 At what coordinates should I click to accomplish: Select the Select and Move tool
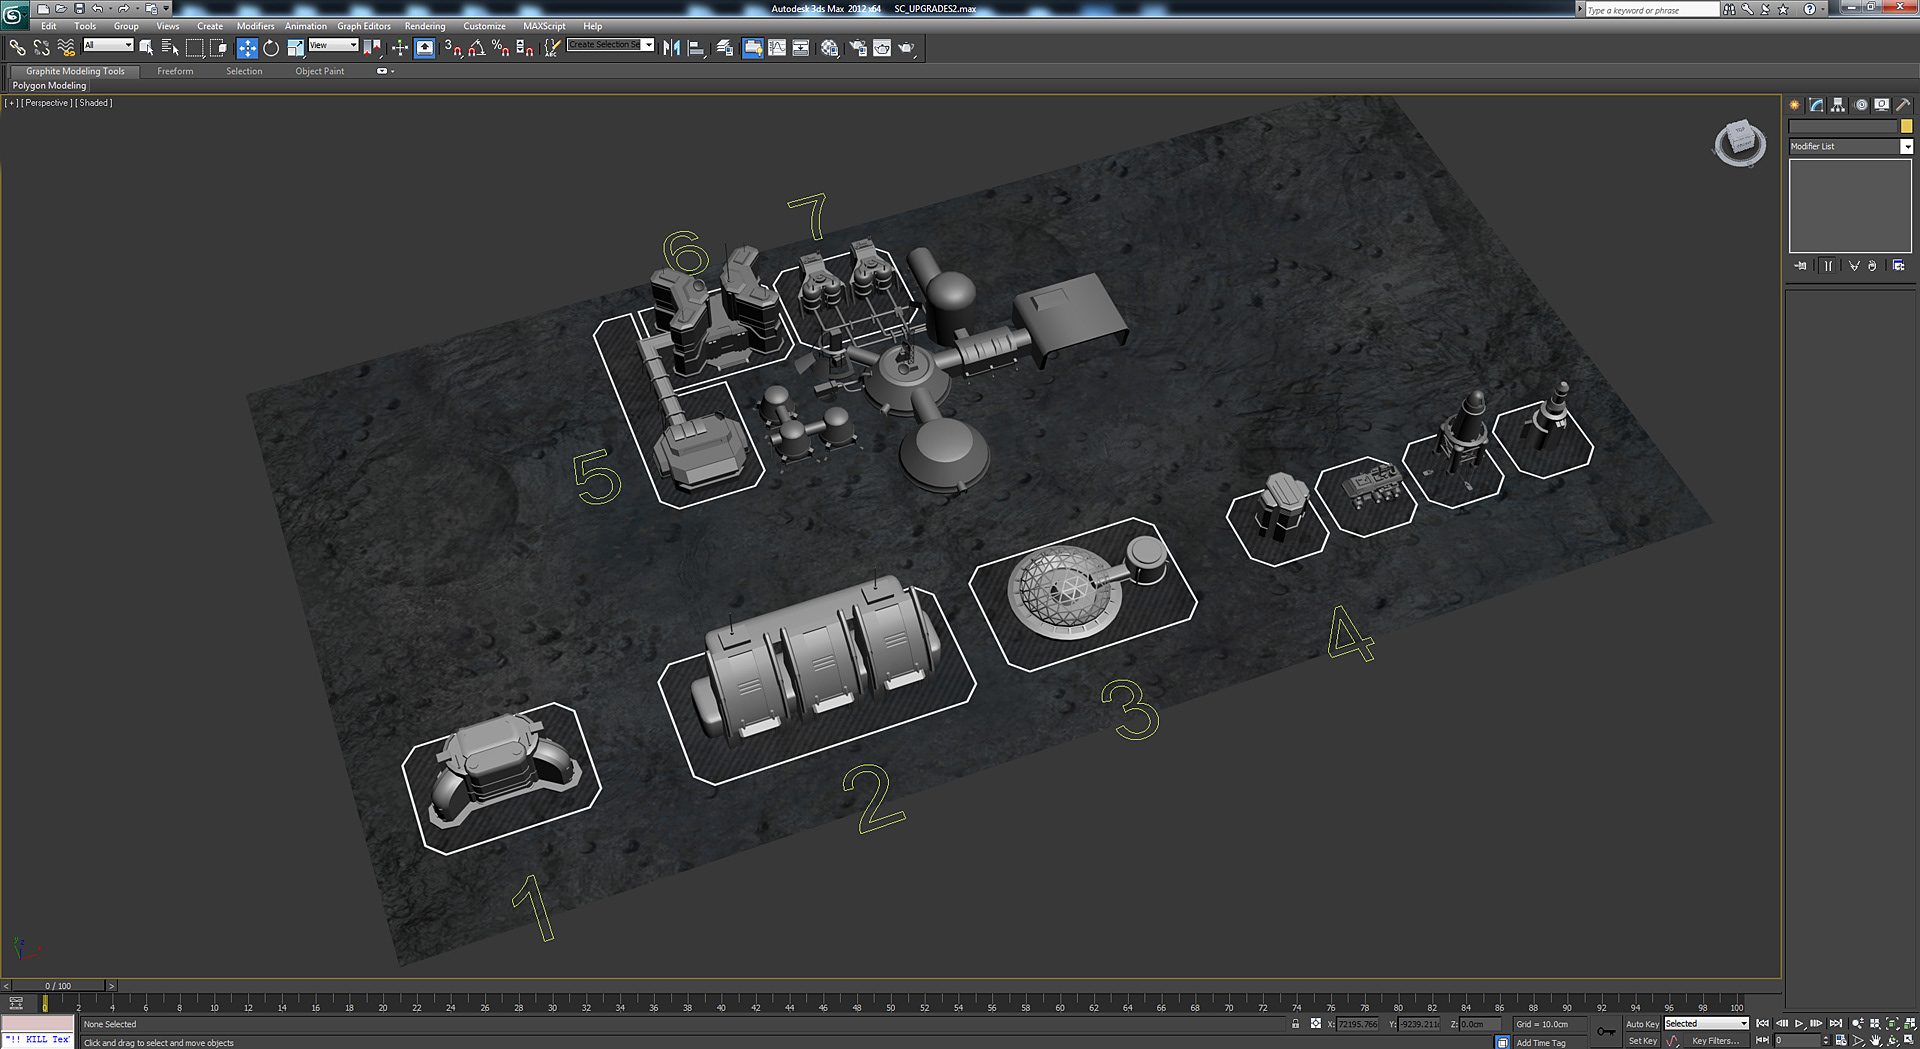(247, 47)
